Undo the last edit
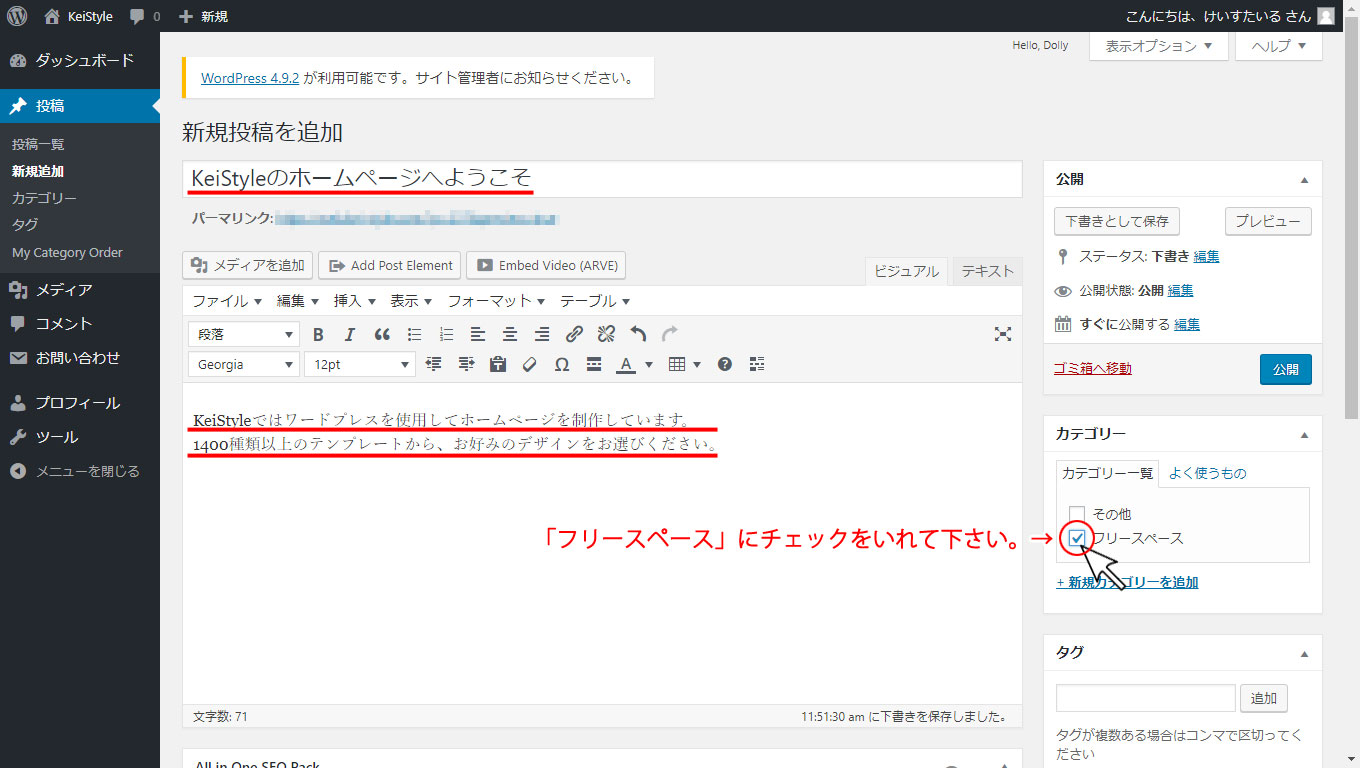This screenshot has width=1360, height=768. [x=638, y=335]
